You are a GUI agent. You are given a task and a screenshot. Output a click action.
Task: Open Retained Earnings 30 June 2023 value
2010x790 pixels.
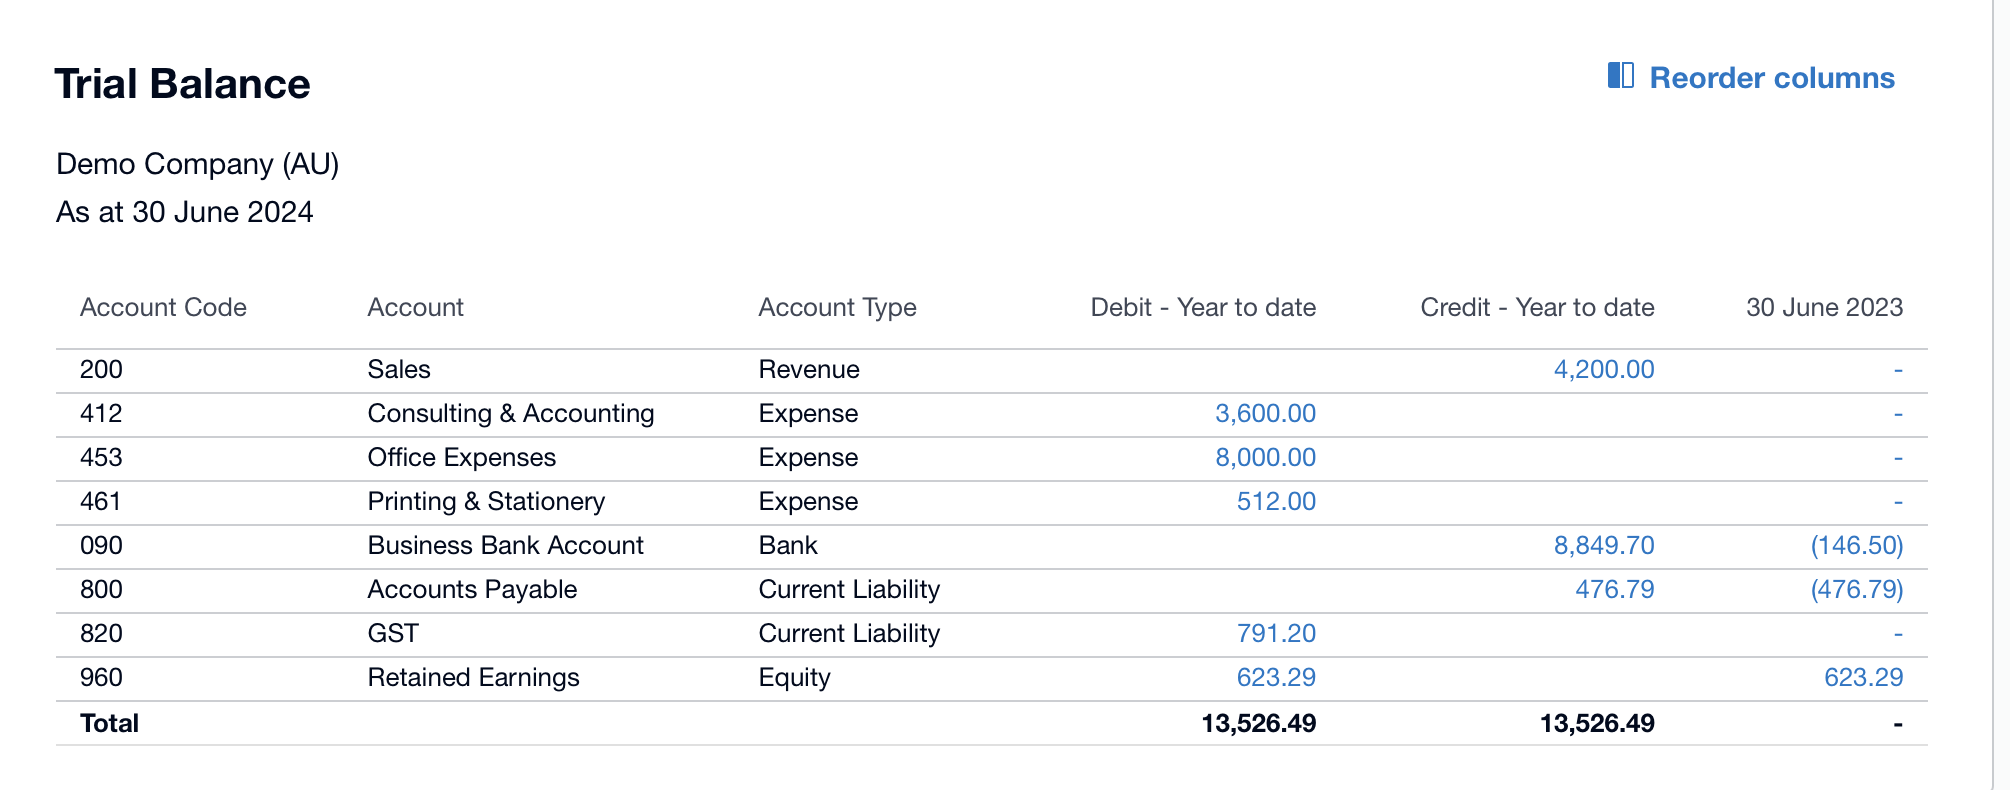click(1863, 677)
